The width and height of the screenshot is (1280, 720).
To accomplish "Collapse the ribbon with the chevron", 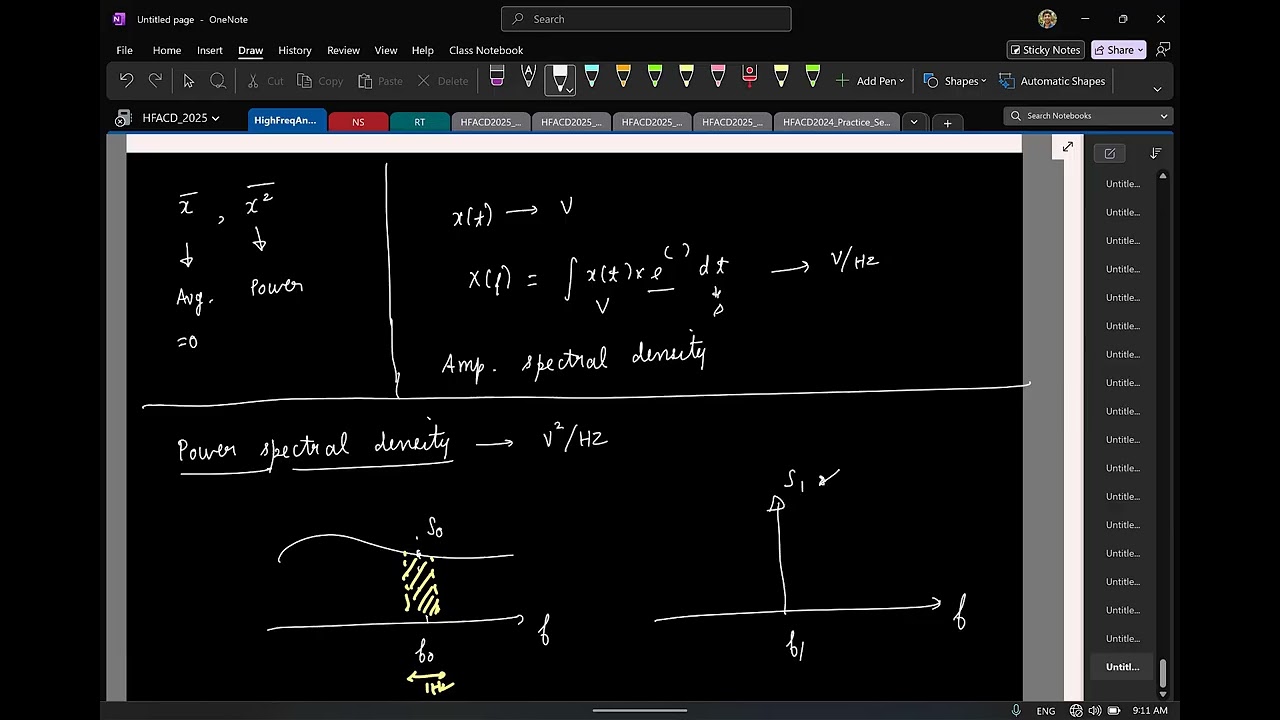I will coord(1157,89).
